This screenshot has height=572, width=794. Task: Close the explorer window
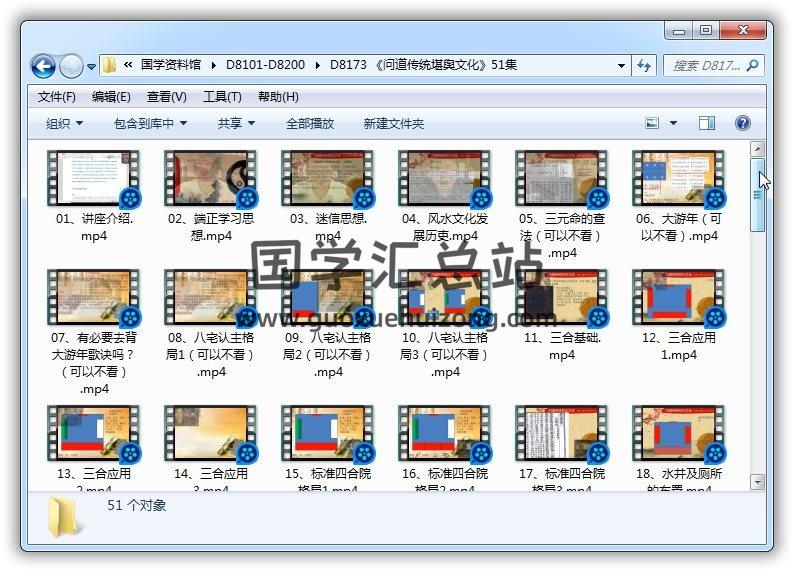[x=742, y=31]
